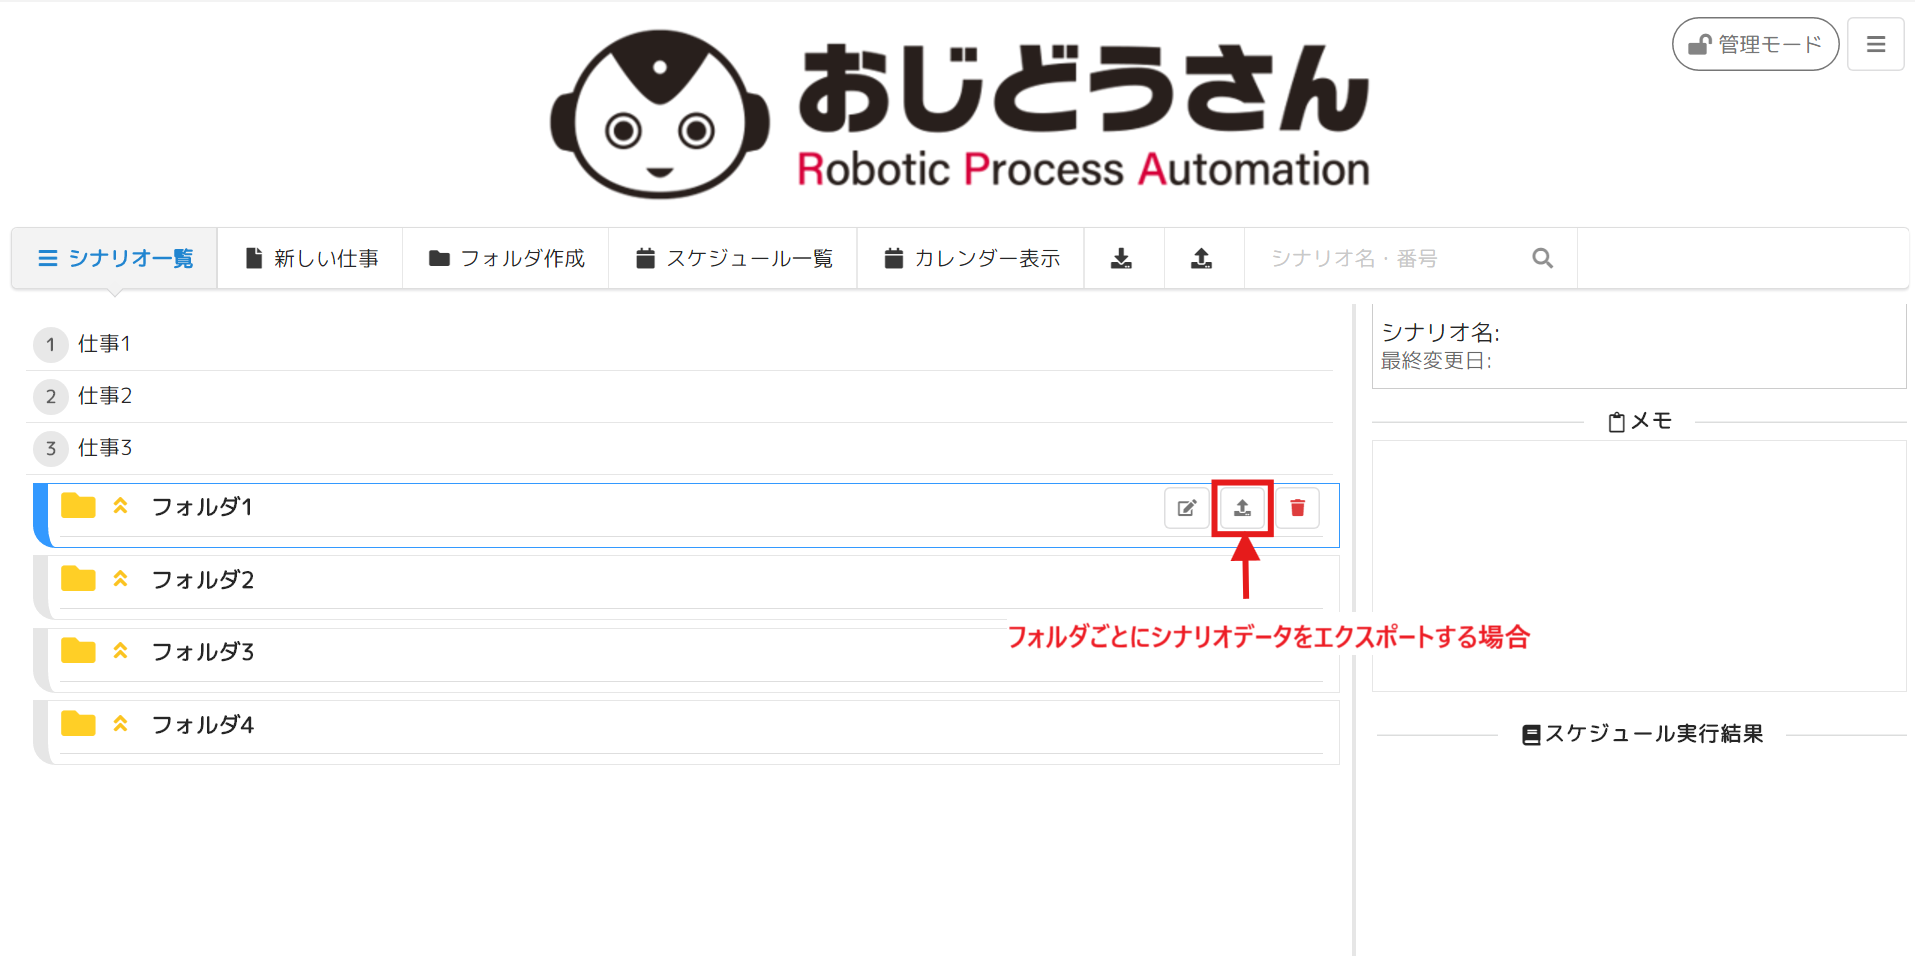Screen dimensions: 1915x972
Task: Open フォルダ作成 menu item
Action: tap(506, 258)
